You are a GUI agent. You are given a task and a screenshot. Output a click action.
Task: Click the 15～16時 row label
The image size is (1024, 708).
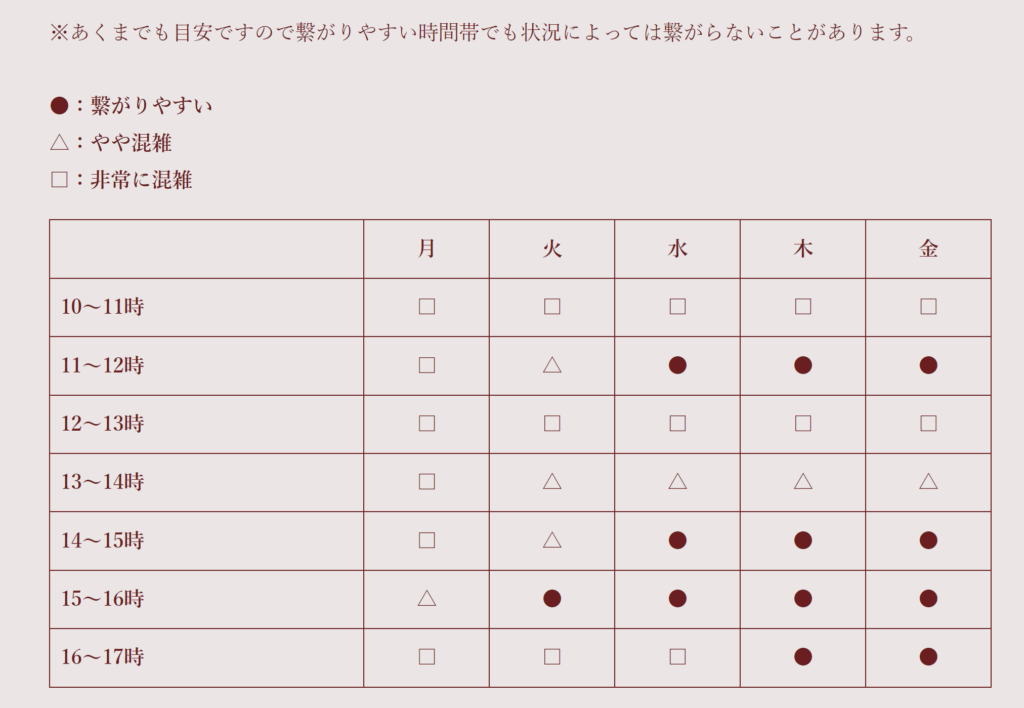(103, 598)
